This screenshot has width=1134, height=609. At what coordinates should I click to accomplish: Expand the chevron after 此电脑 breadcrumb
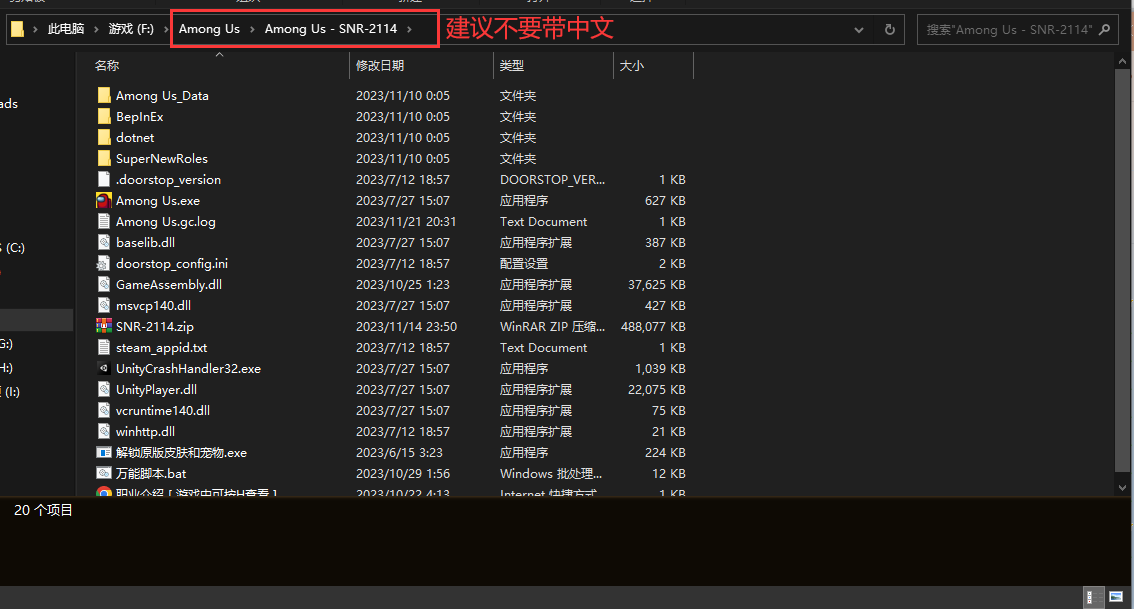click(95, 29)
